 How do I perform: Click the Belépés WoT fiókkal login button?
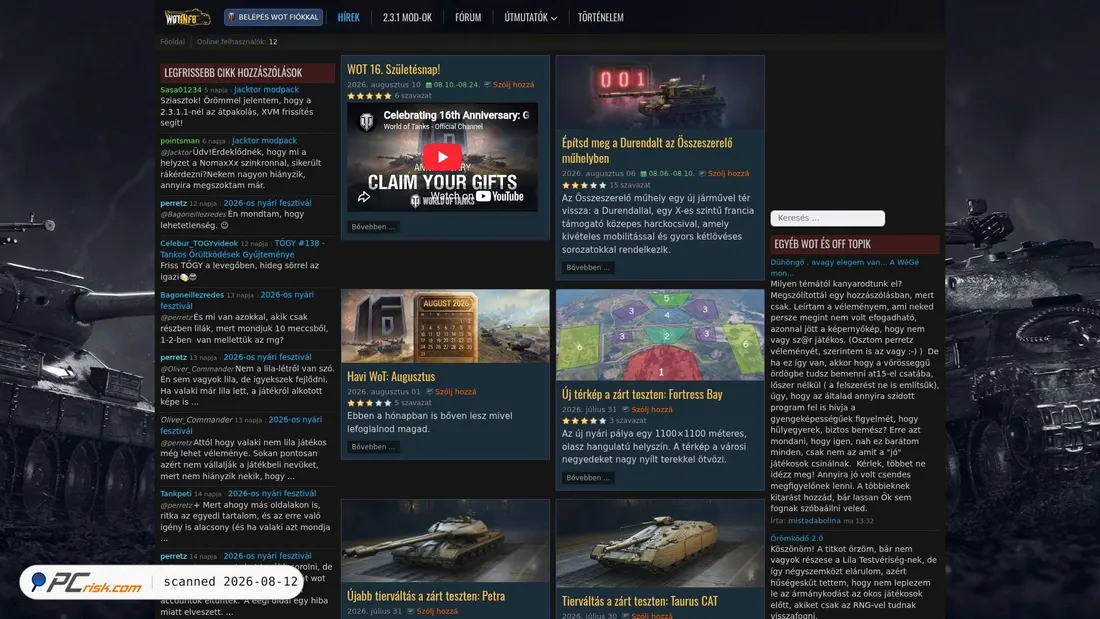(x=274, y=17)
